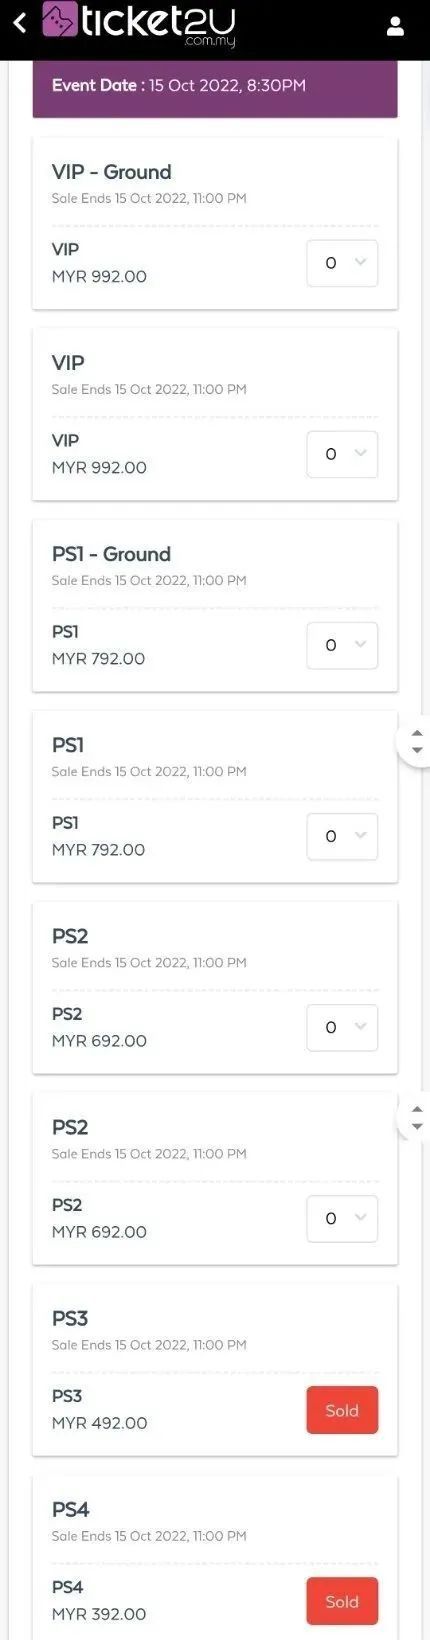430x1640 pixels.
Task: Click the Sold button for PS3
Action: (342, 1410)
